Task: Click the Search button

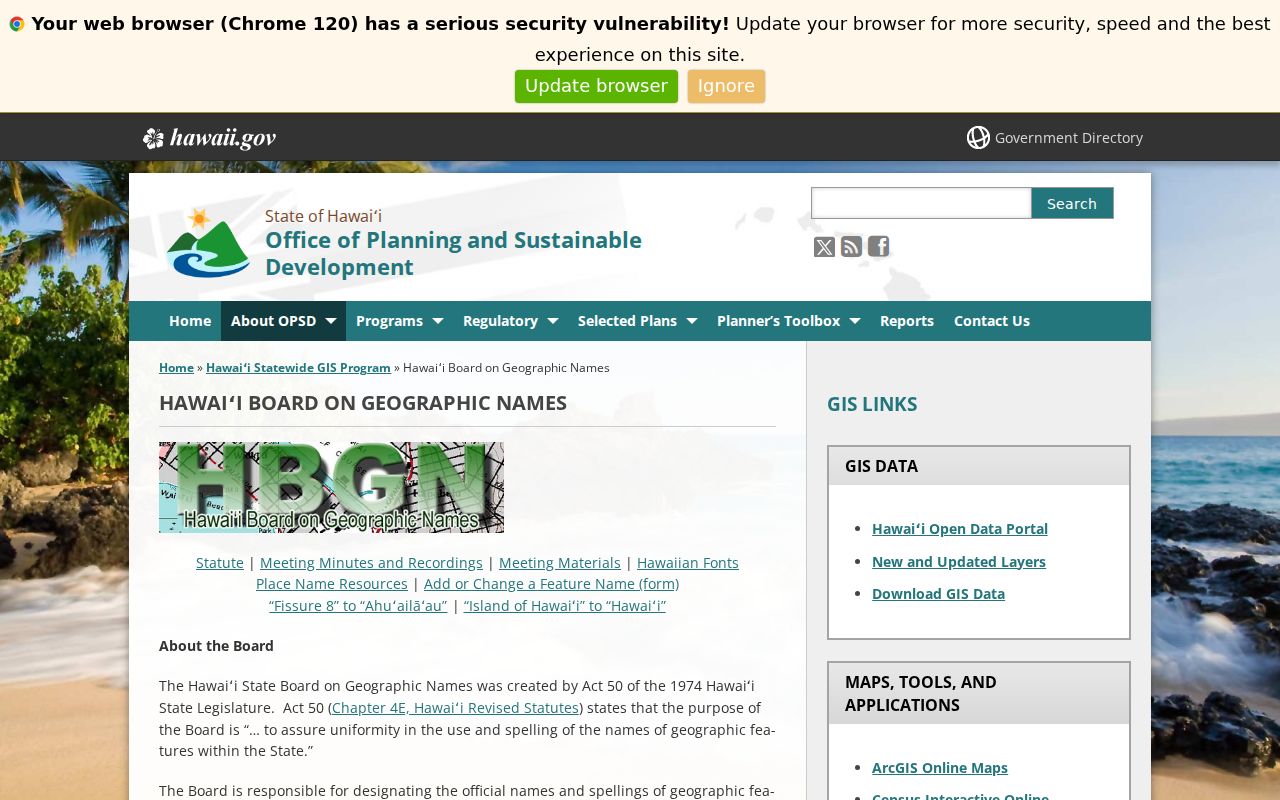Action: point(1072,203)
